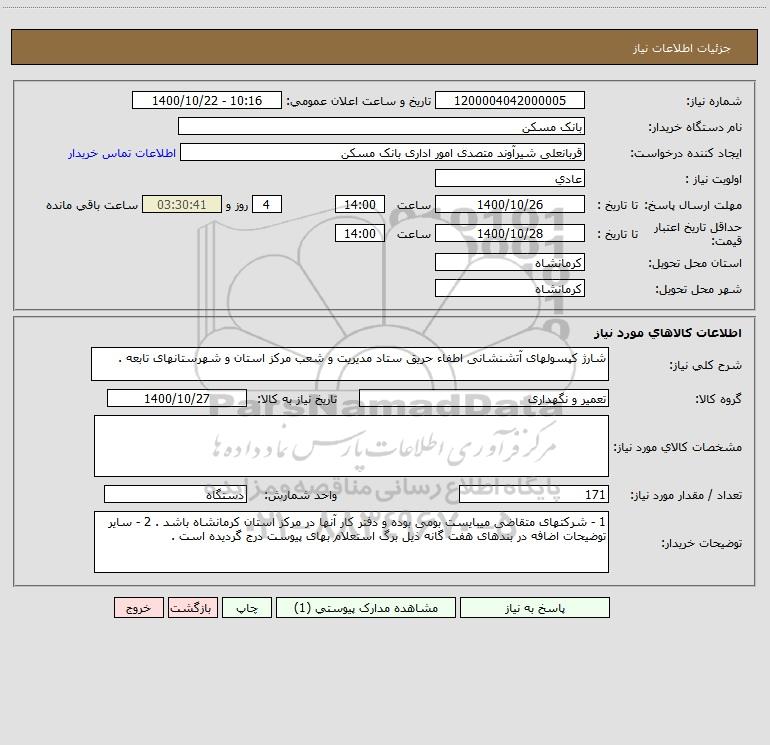The image size is (770, 745).
Task: Select response deadline date 1400/10/26
Action: tap(510, 204)
